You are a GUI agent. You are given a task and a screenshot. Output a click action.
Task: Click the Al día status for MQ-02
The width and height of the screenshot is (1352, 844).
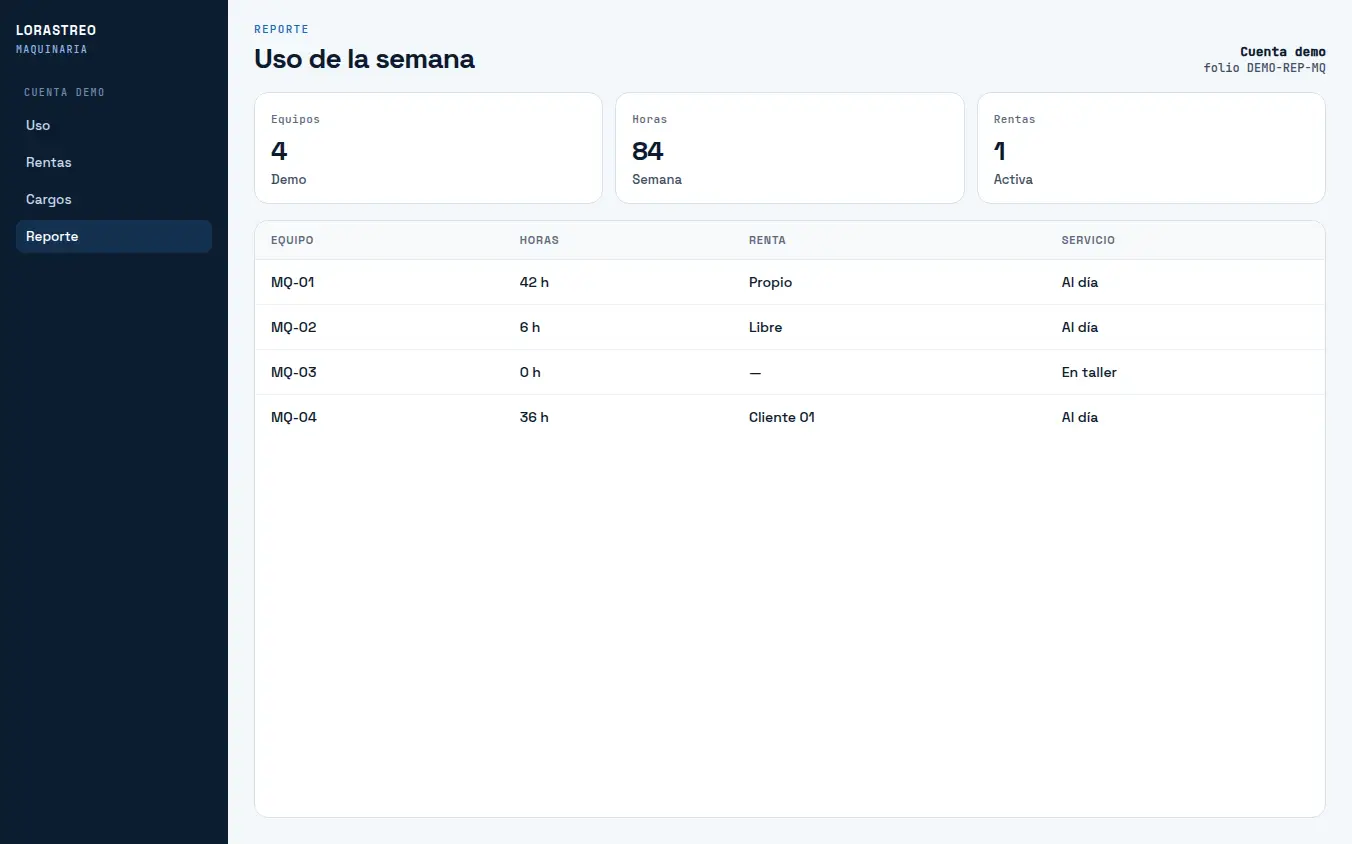[1080, 327]
